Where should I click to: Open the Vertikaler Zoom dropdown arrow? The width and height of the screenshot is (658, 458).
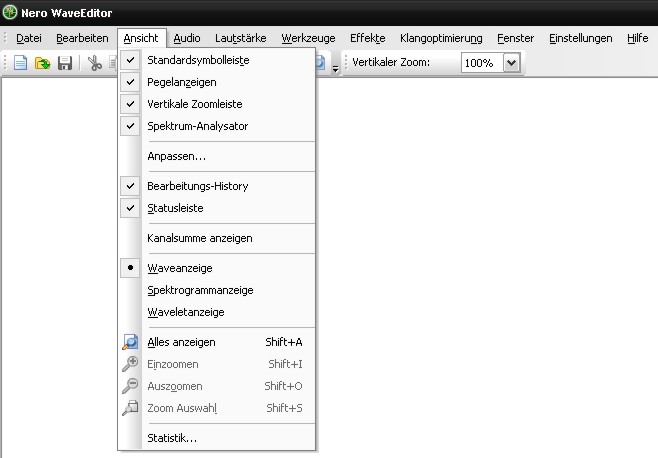click(512, 63)
